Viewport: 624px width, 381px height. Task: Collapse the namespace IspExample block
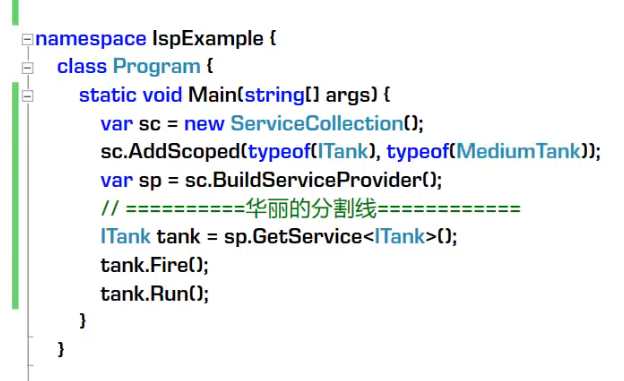(x=27, y=39)
